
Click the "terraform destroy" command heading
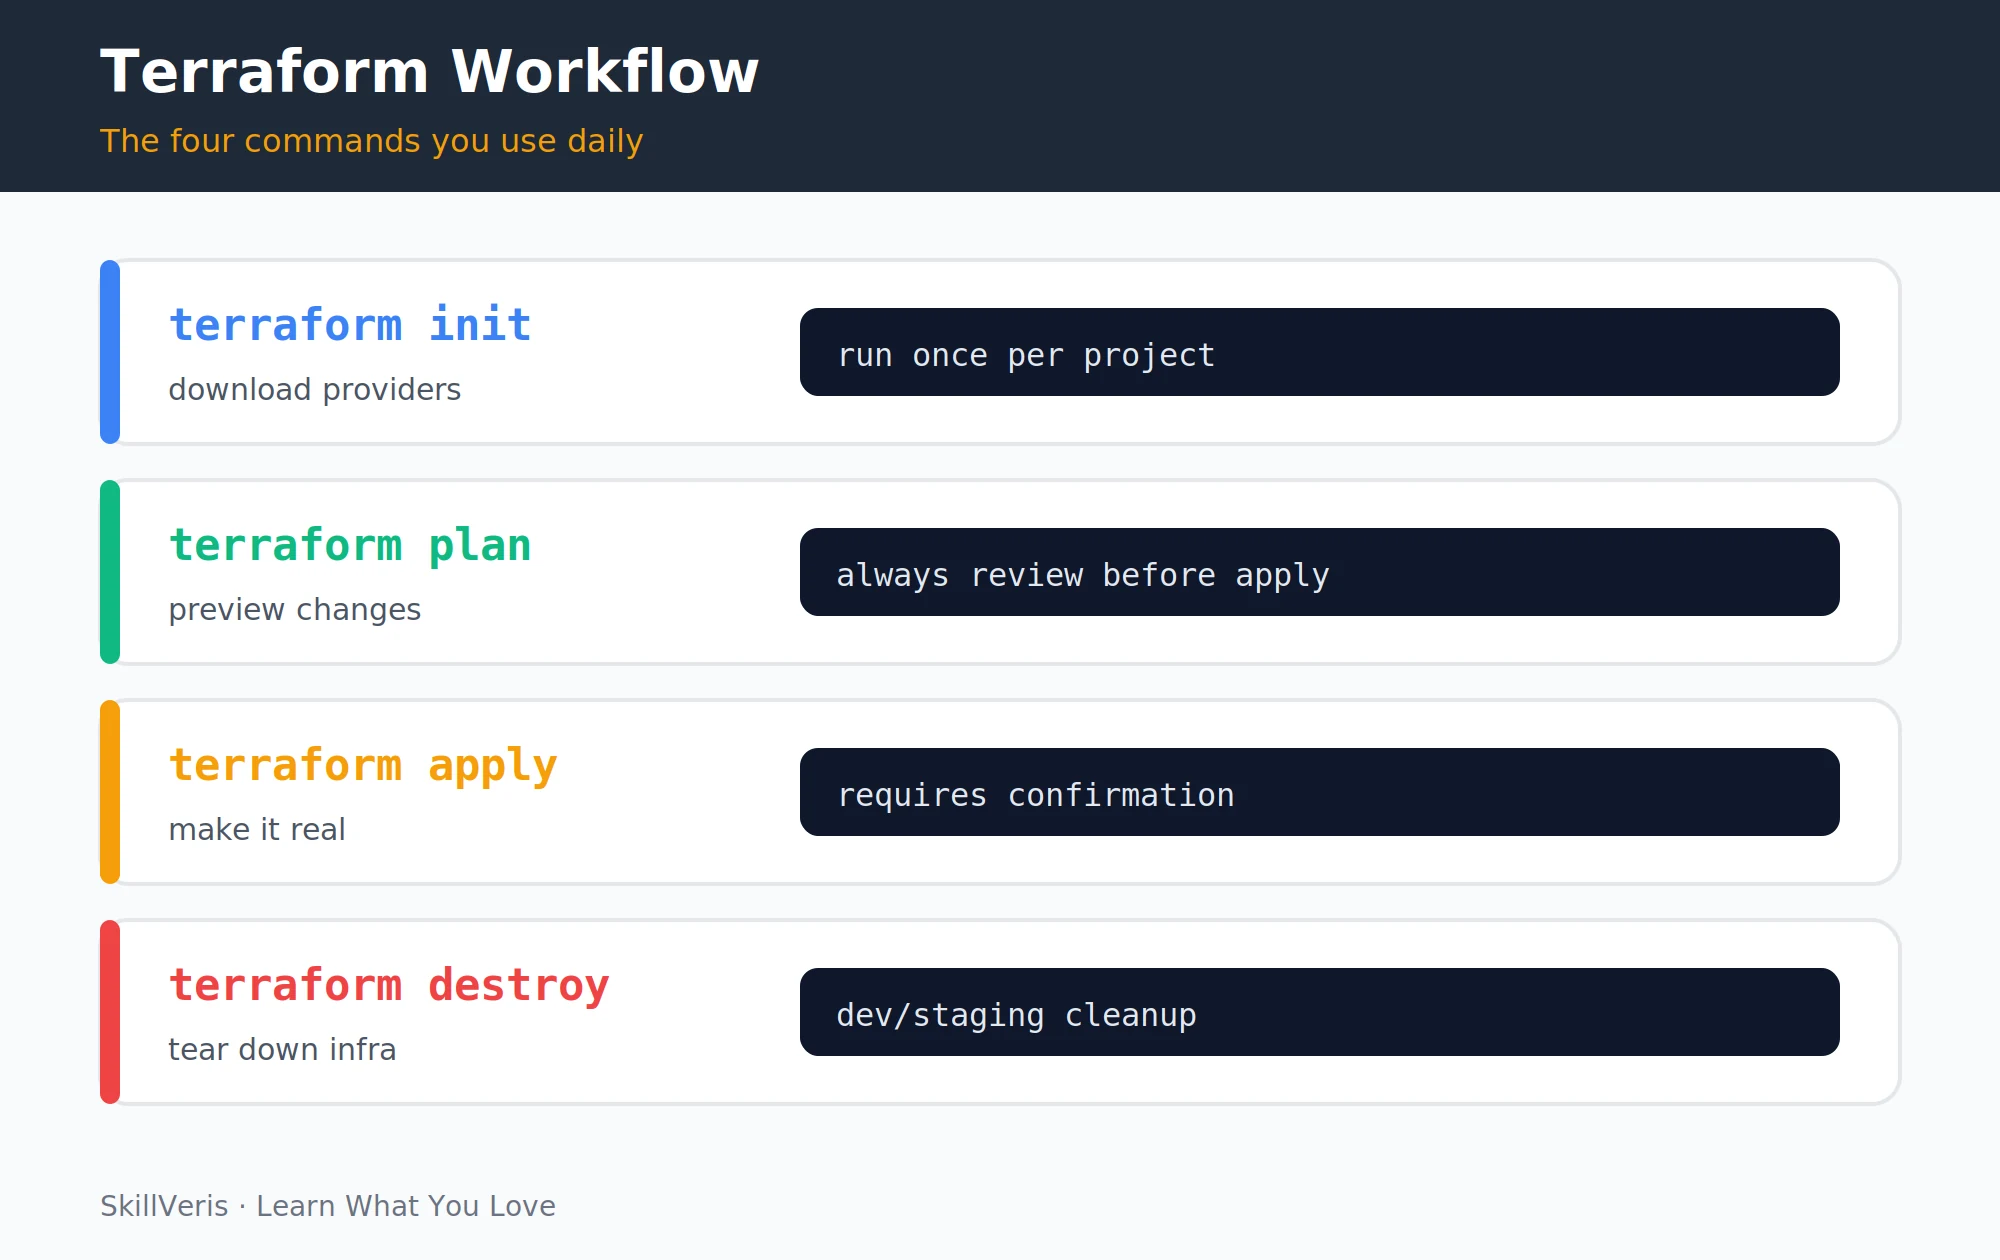click(x=389, y=986)
